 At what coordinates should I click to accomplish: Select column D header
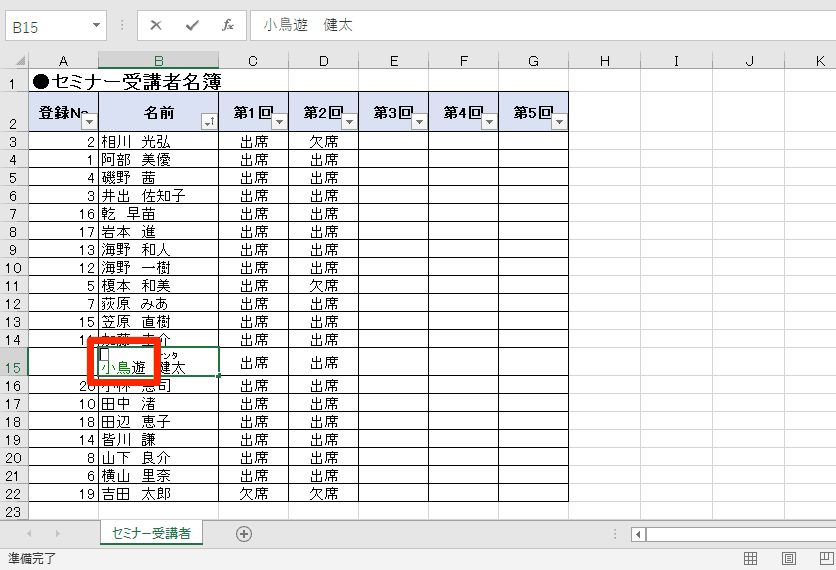(323, 62)
